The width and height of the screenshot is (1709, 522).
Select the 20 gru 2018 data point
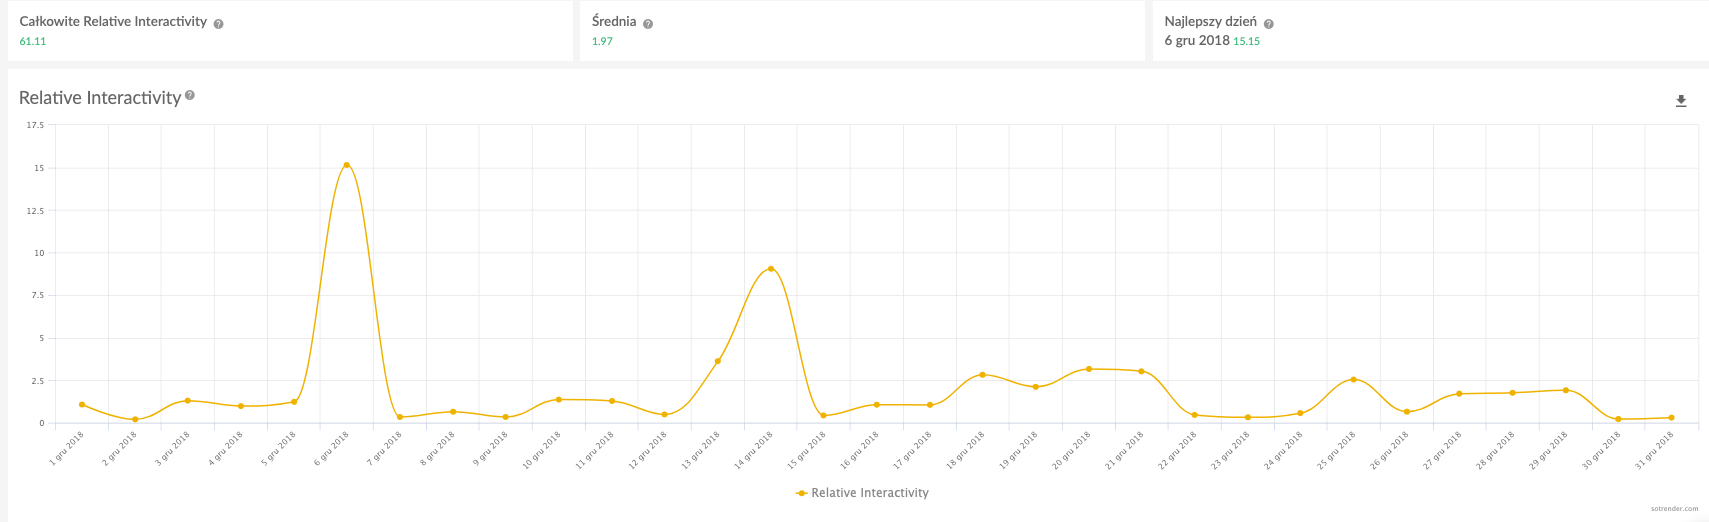[x=1089, y=369]
